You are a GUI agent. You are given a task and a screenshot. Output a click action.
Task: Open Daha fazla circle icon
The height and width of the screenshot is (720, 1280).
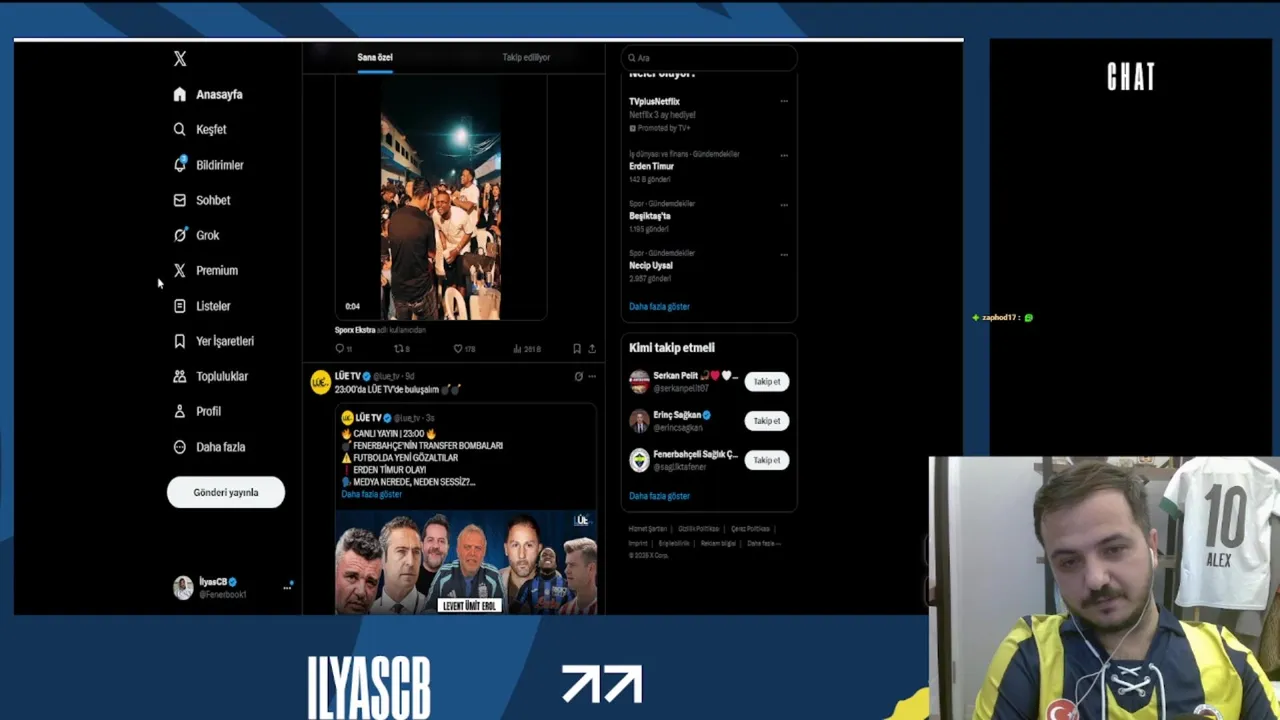(180, 447)
